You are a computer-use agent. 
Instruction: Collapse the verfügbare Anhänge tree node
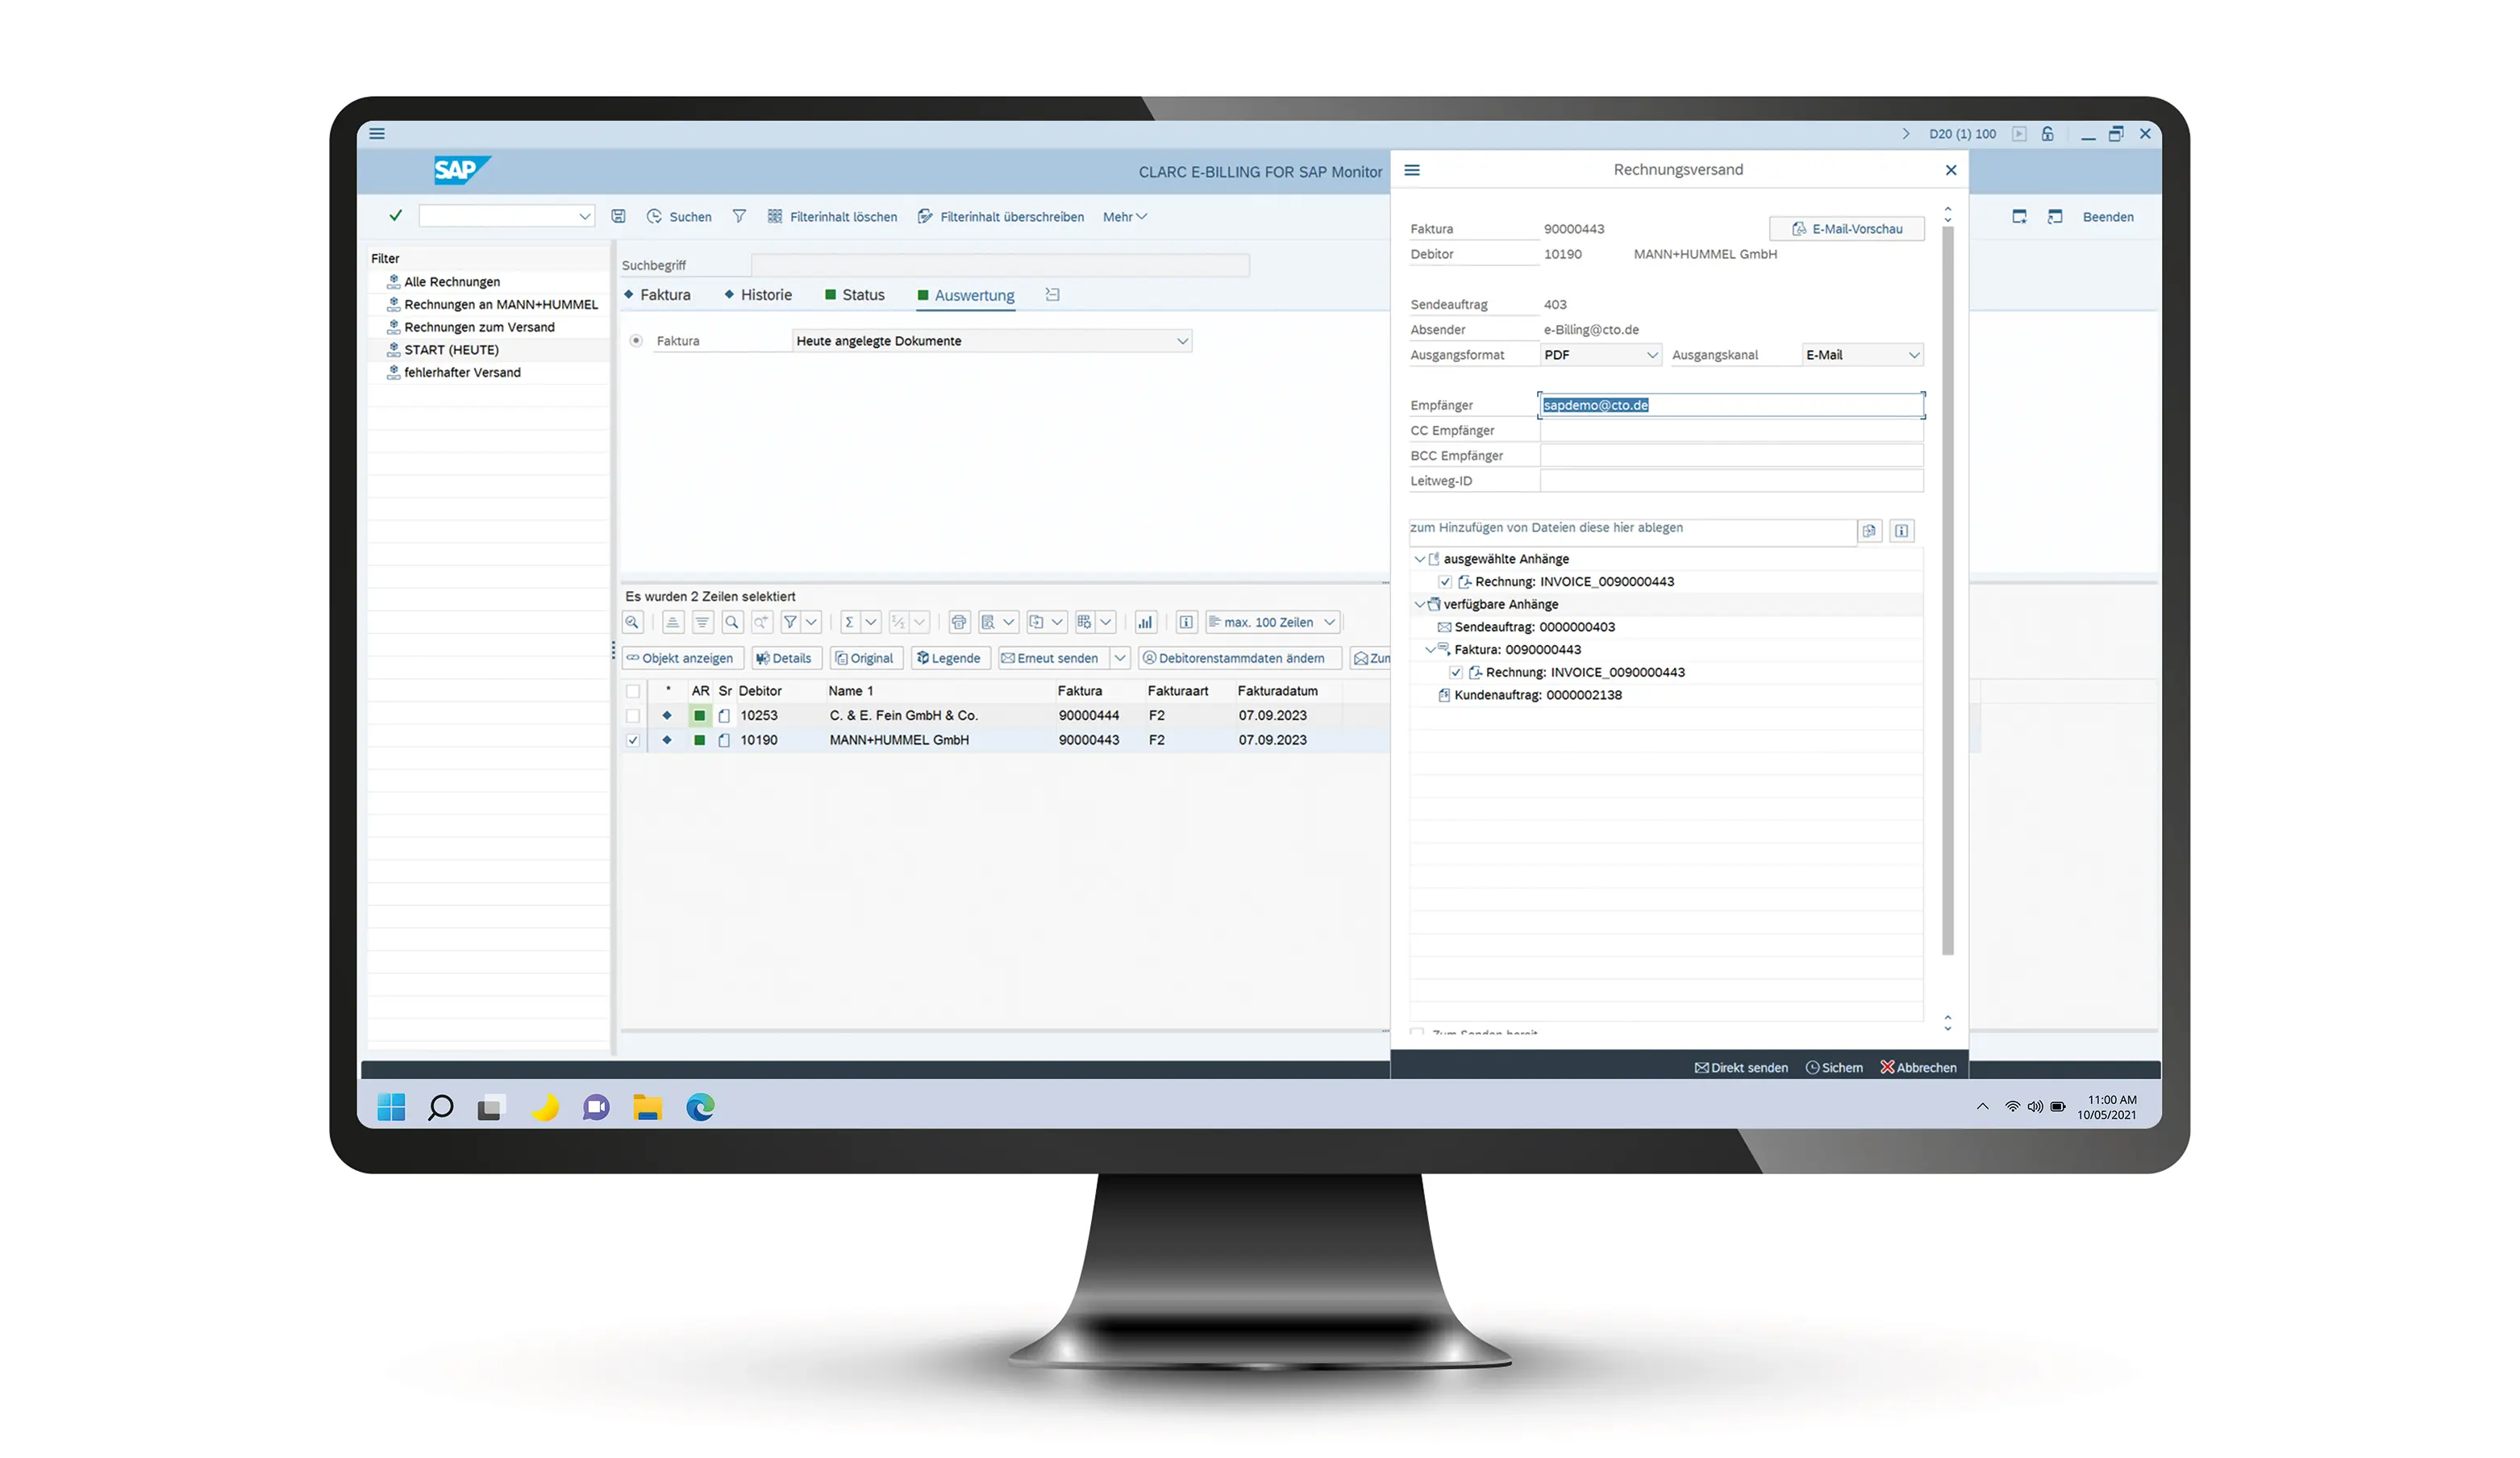[1419, 604]
